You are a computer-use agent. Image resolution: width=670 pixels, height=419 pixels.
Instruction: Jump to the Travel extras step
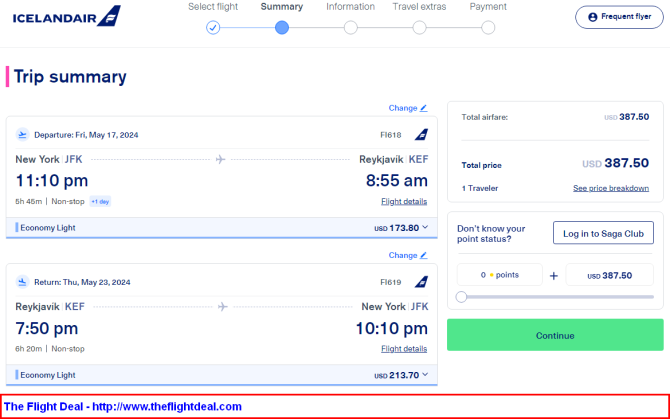tap(419, 27)
